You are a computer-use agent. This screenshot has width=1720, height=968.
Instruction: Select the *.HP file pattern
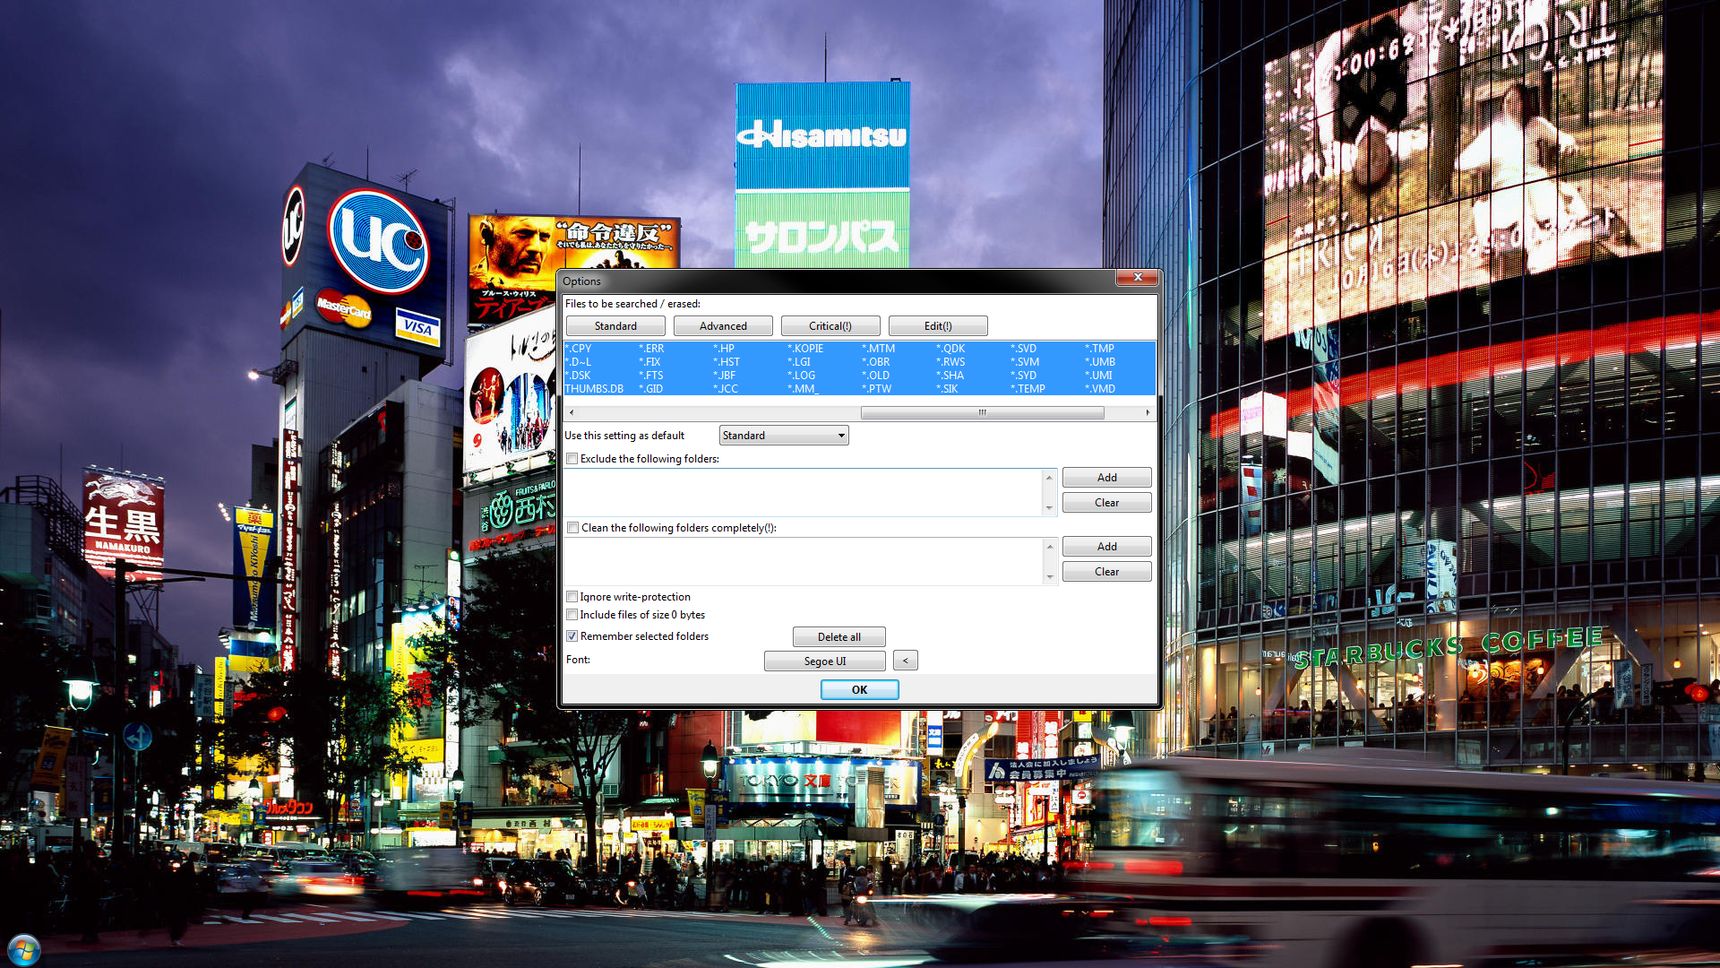[x=724, y=348]
